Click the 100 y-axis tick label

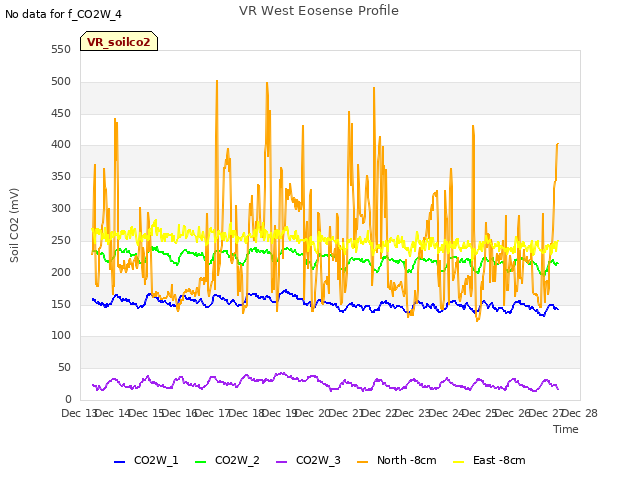coord(61,336)
